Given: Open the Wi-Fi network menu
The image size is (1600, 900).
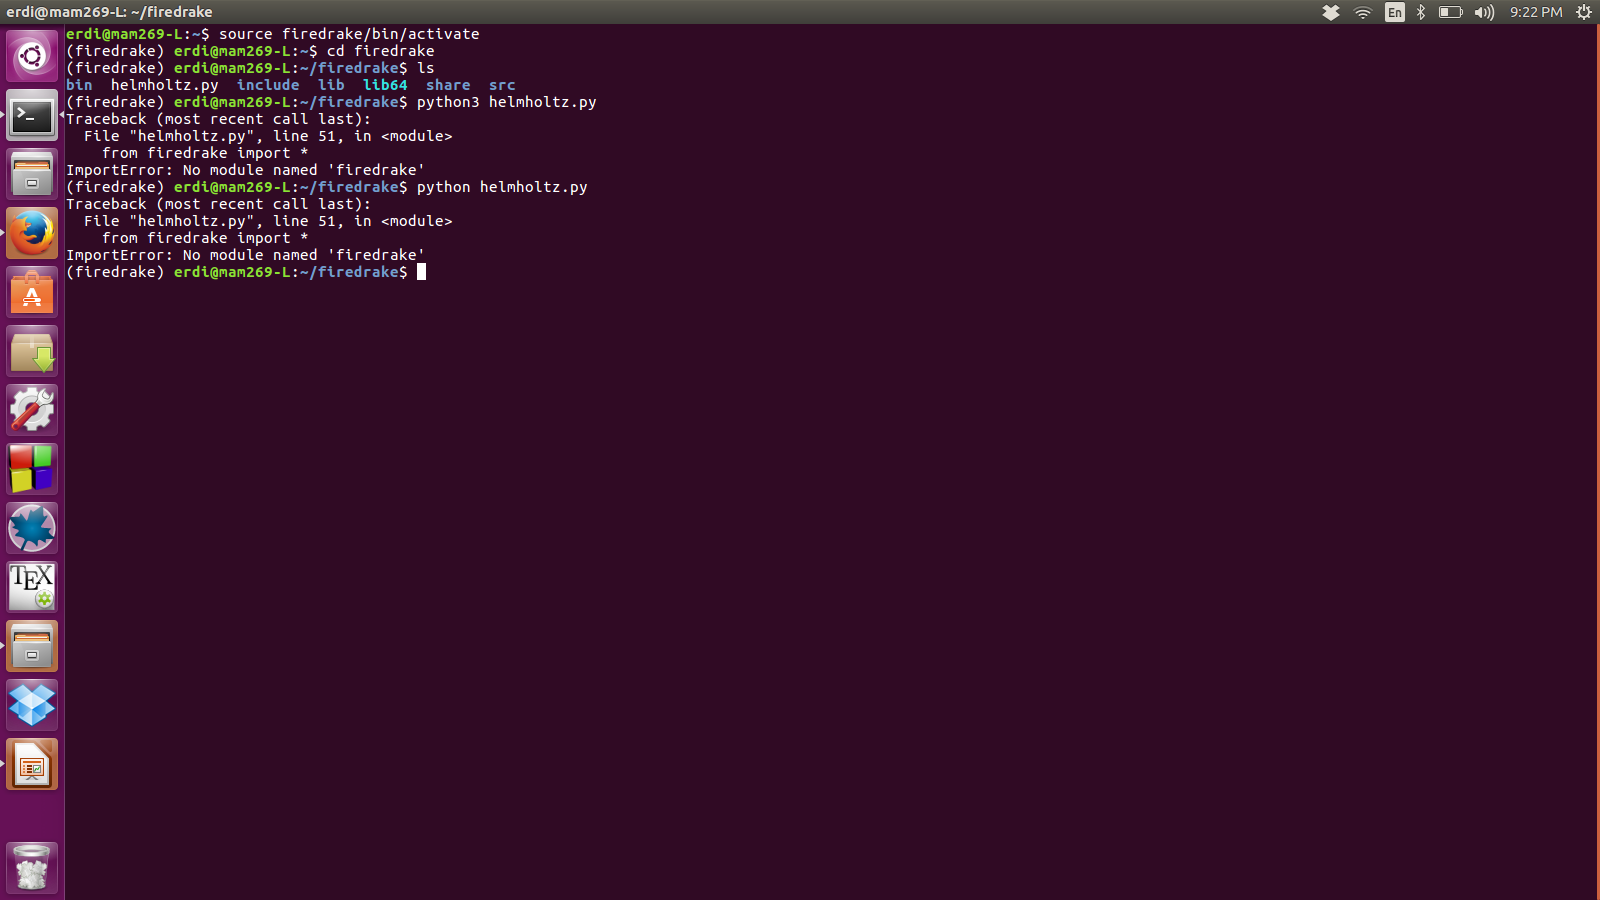Looking at the screenshot, I should 1362,12.
